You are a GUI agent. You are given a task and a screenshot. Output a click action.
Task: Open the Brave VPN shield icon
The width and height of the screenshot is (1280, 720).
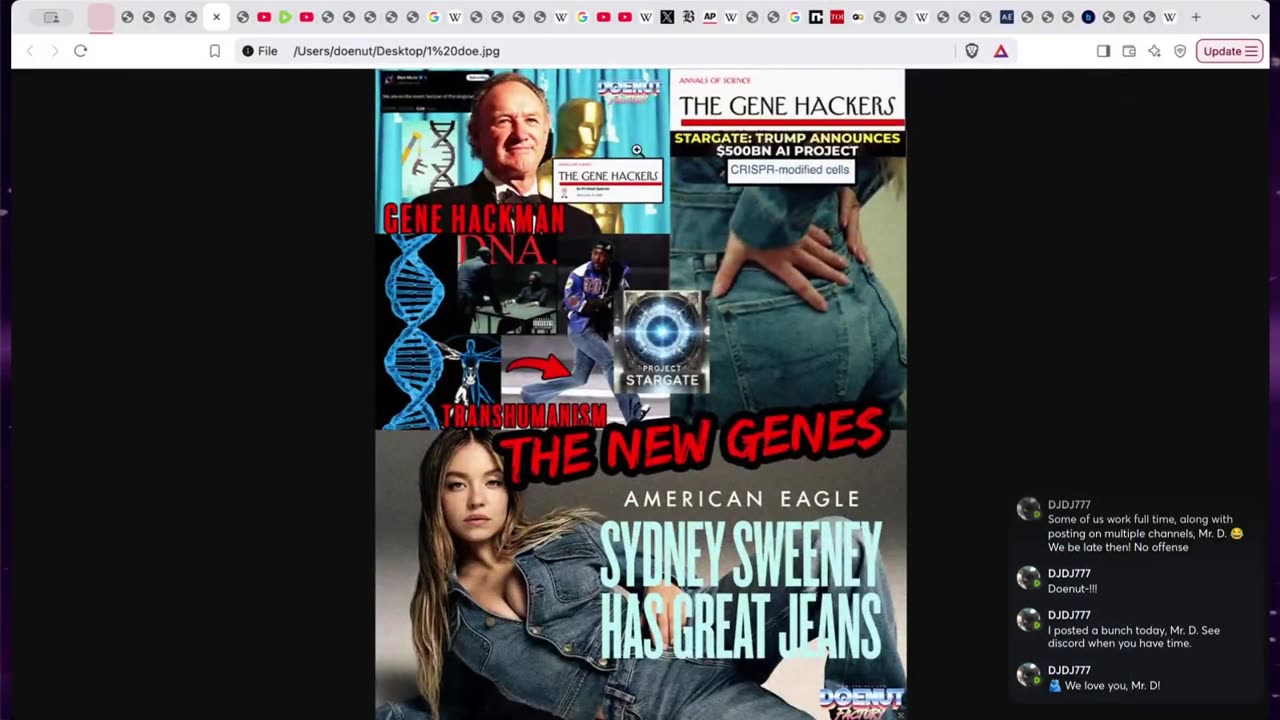(x=1180, y=51)
